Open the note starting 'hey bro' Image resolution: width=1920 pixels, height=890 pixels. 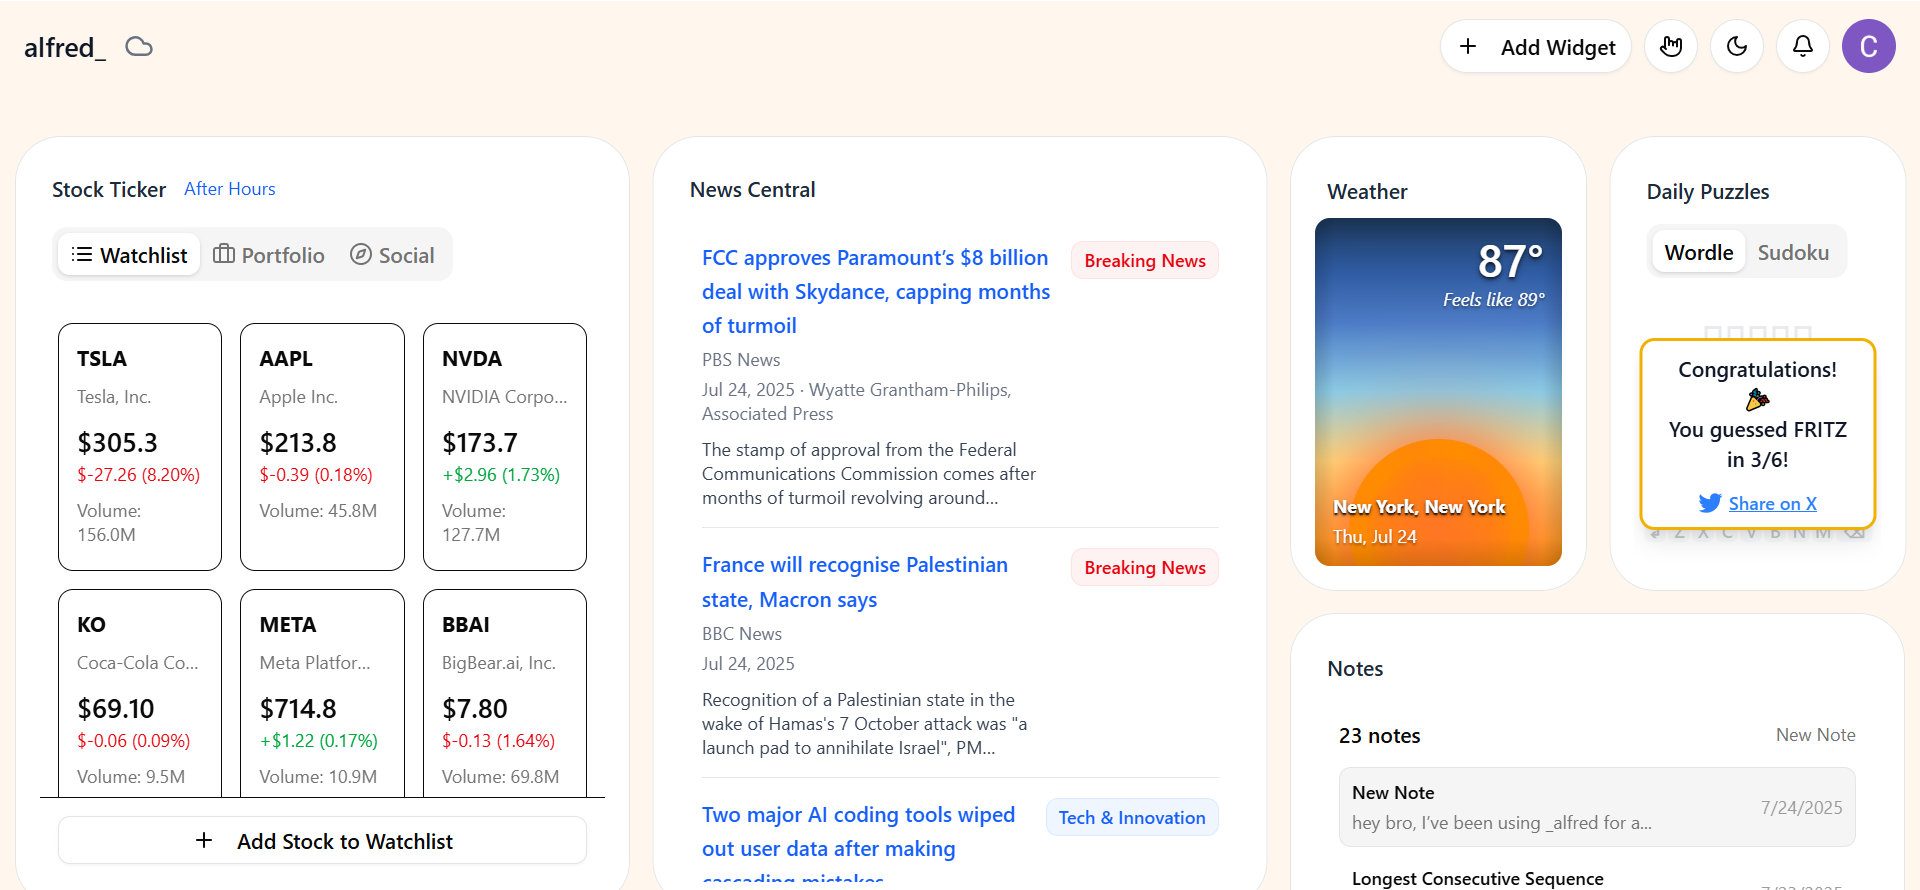(1597, 807)
